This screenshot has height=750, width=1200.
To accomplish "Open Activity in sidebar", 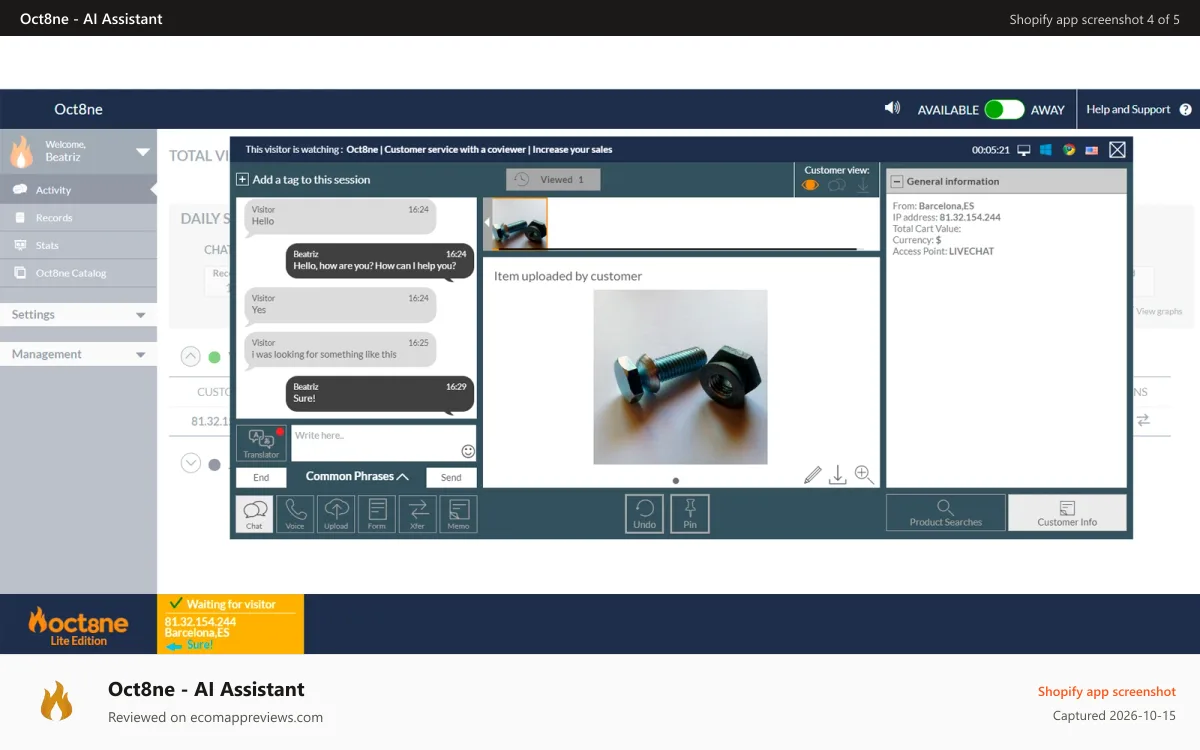I will tap(78, 190).
